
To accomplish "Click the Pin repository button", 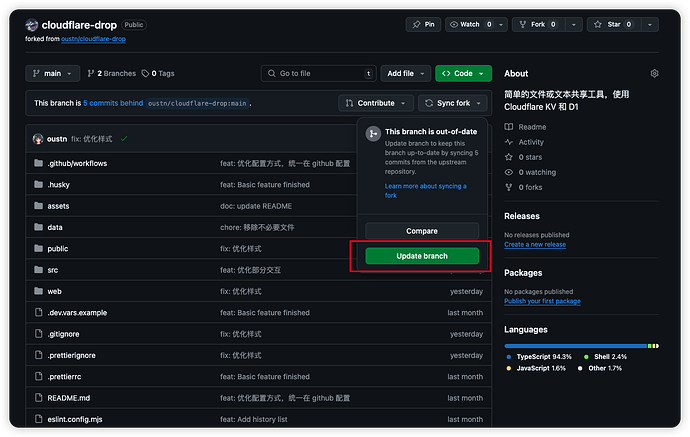I will point(423,24).
